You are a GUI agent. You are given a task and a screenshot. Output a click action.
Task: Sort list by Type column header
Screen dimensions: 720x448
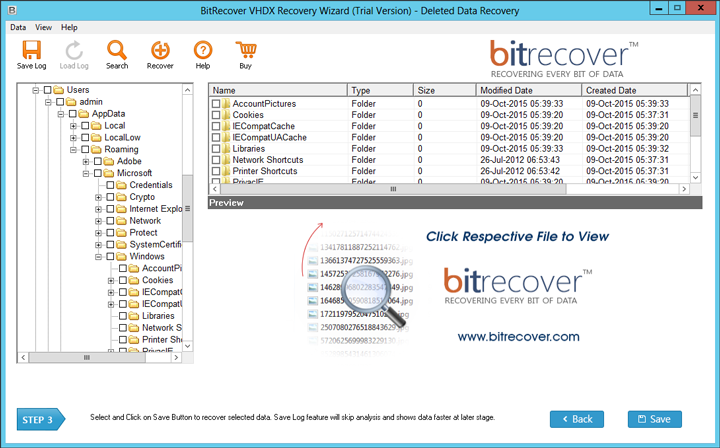(x=381, y=90)
